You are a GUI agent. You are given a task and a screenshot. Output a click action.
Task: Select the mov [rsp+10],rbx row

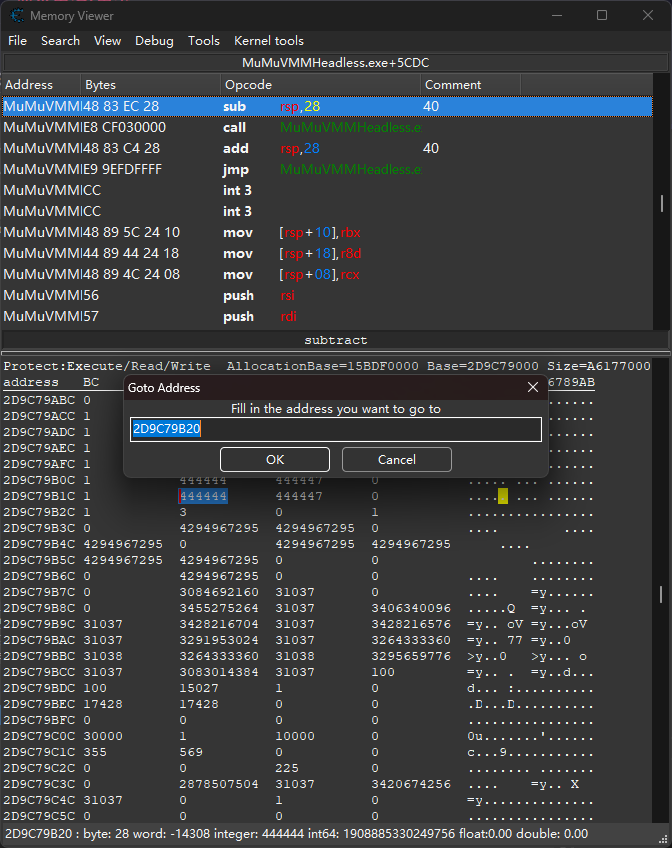pyautogui.click(x=327, y=233)
